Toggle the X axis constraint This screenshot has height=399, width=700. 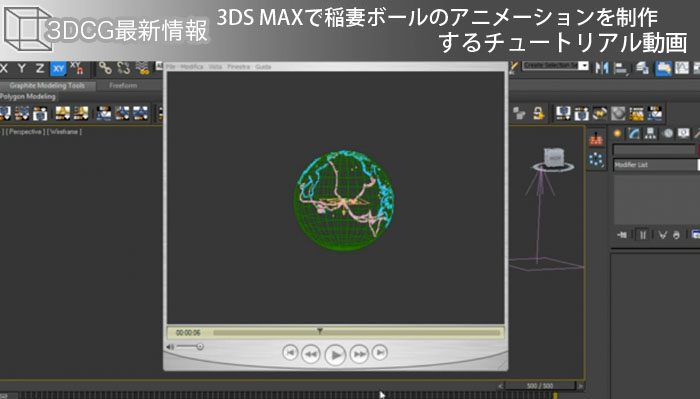pyautogui.click(x=4, y=68)
